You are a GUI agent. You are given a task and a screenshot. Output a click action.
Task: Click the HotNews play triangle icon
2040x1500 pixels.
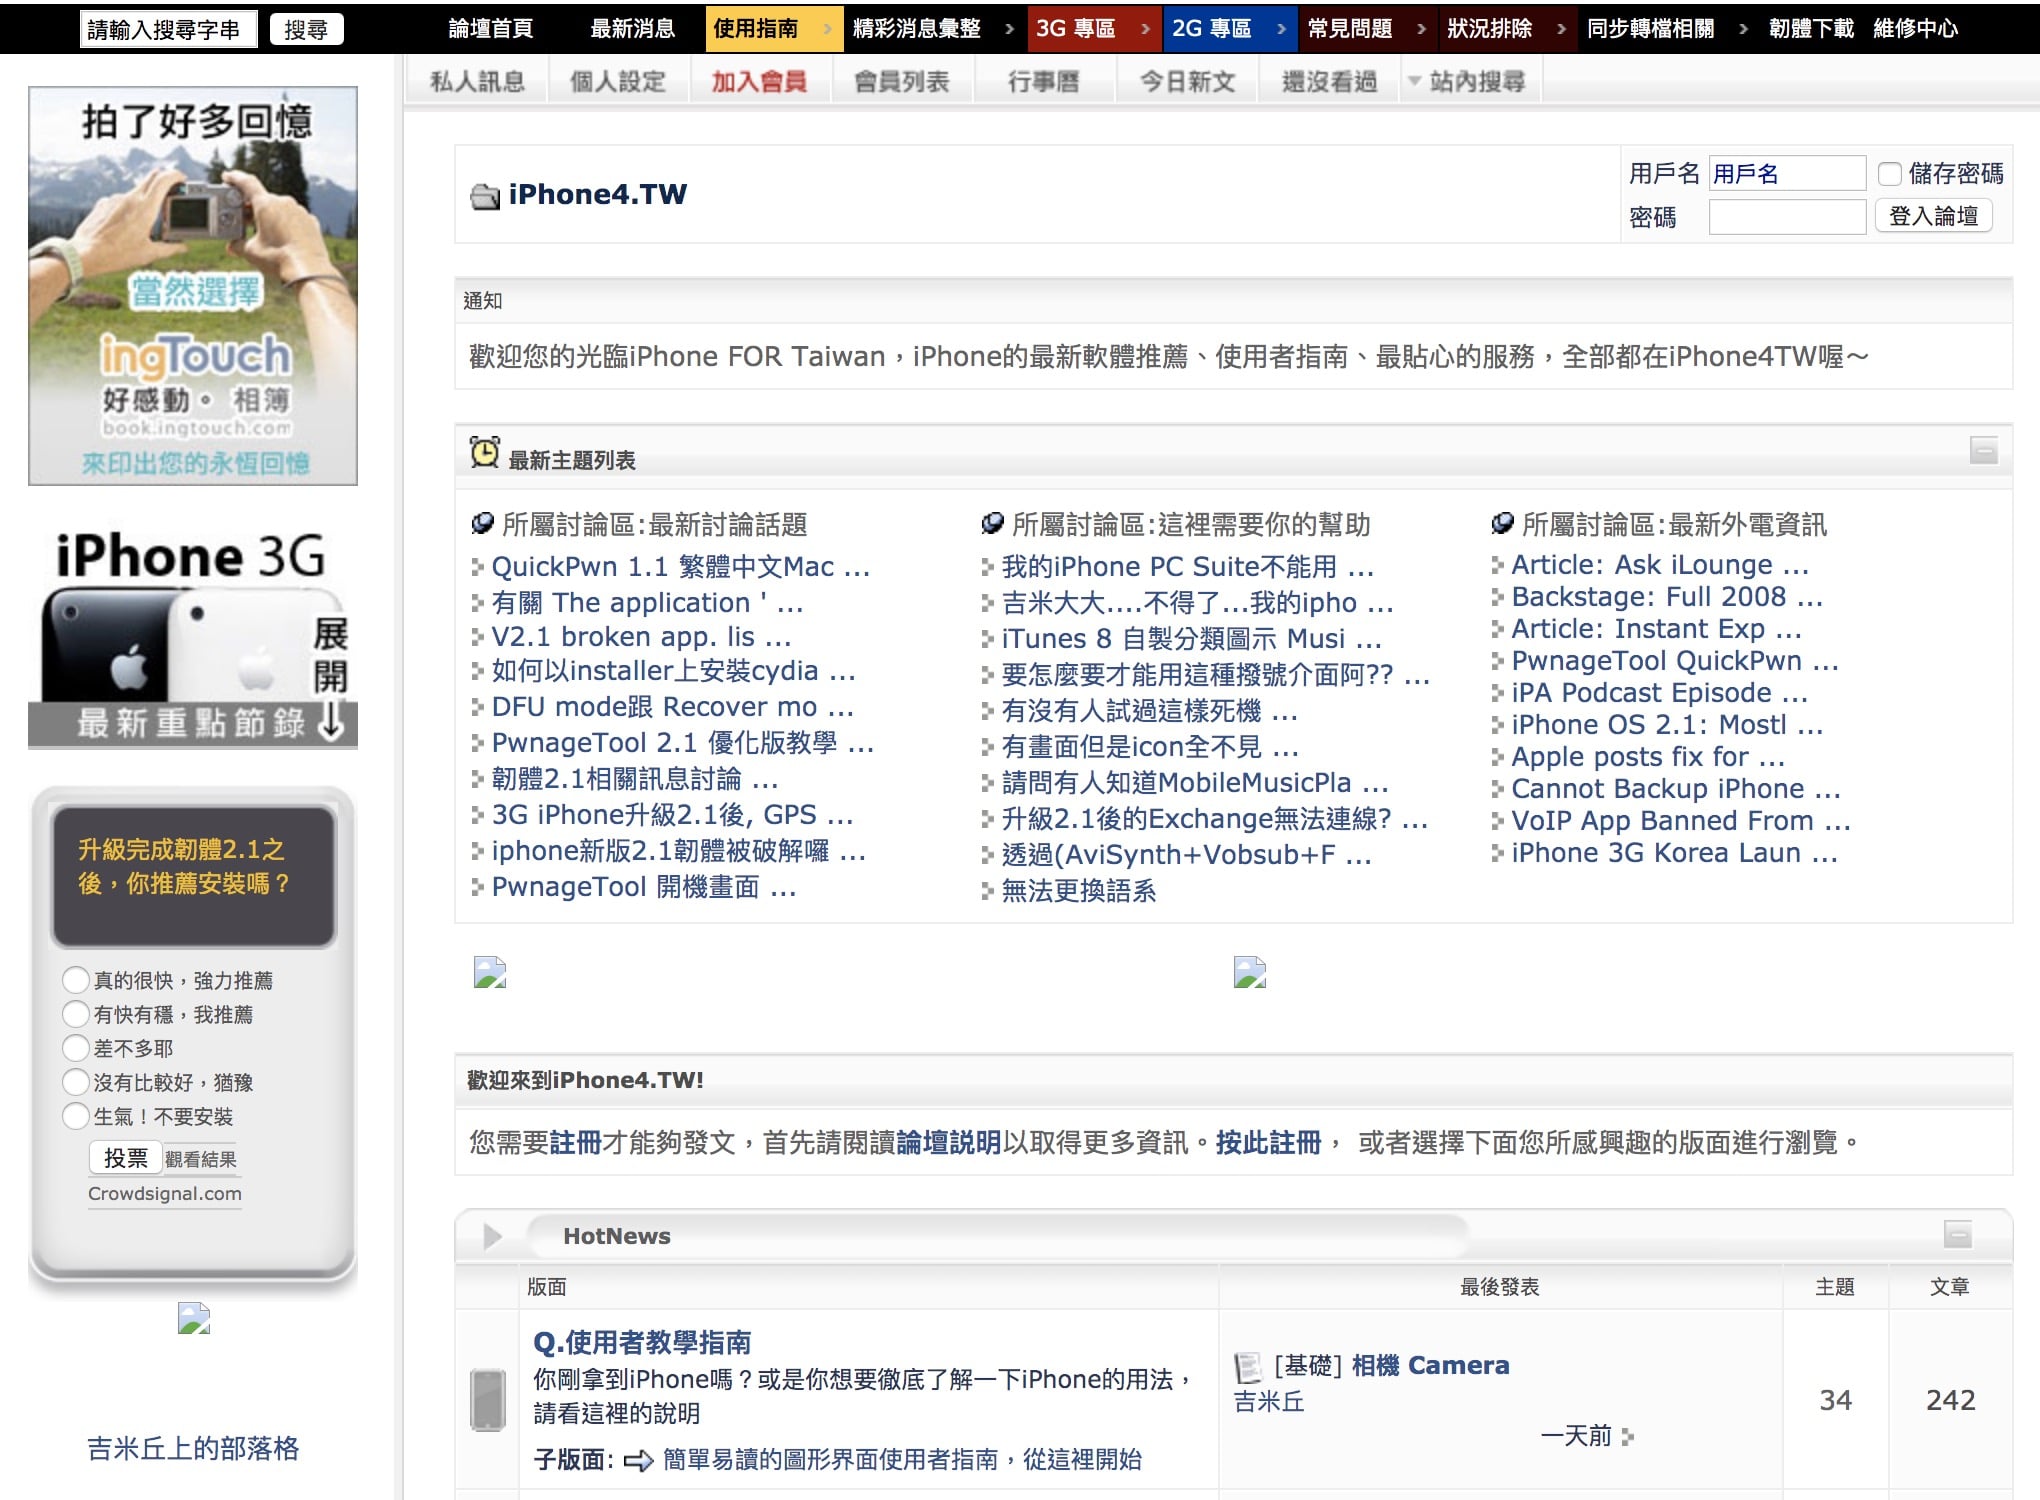pyautogui.click(x=492, y=1236)
